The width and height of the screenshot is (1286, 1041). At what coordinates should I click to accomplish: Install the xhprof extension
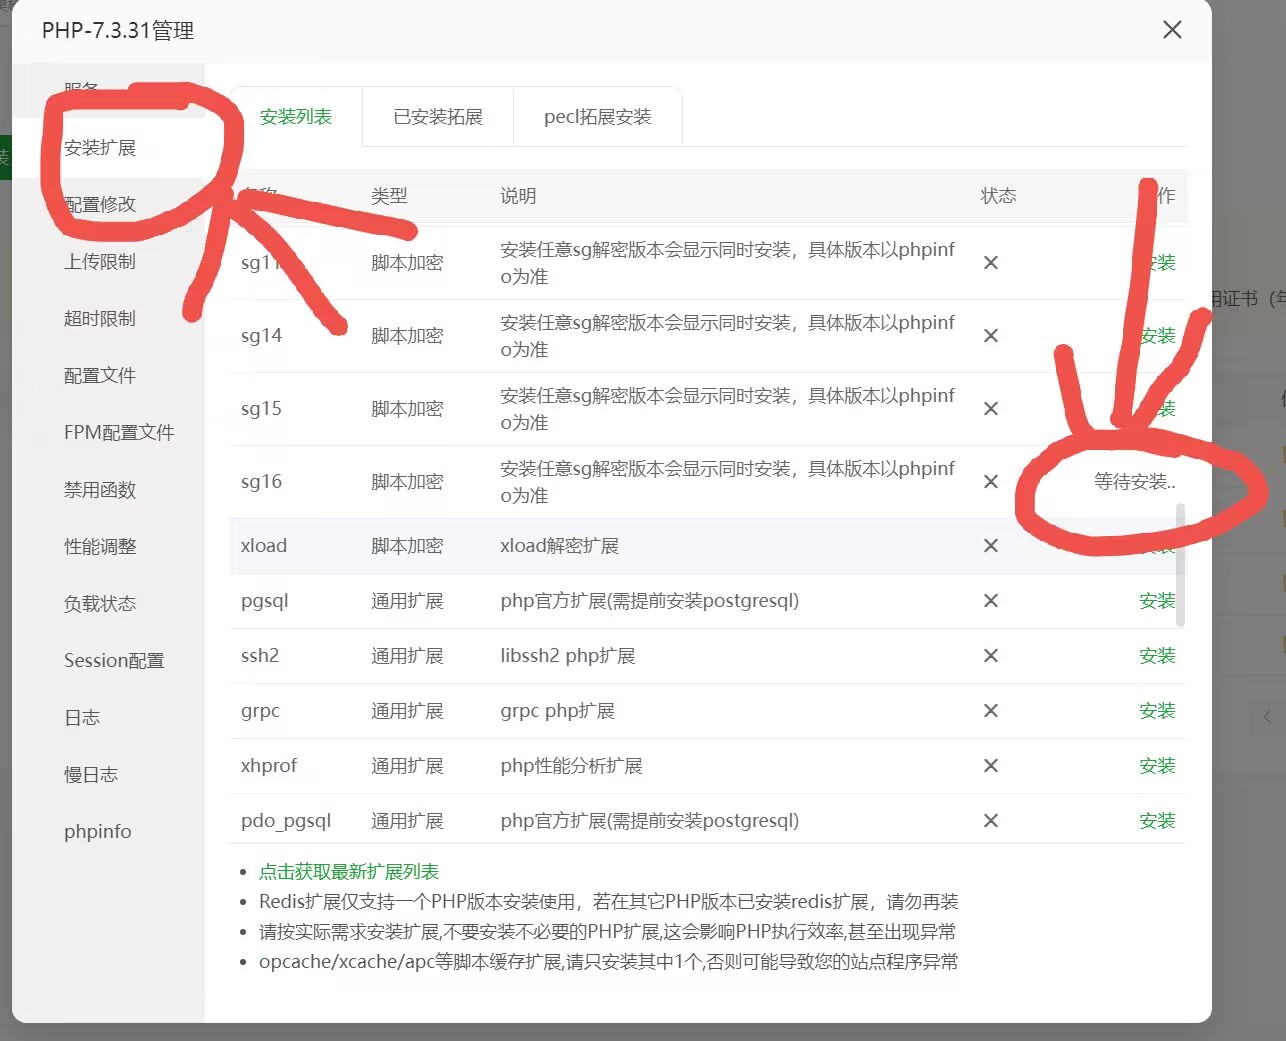coord(1156,766)
